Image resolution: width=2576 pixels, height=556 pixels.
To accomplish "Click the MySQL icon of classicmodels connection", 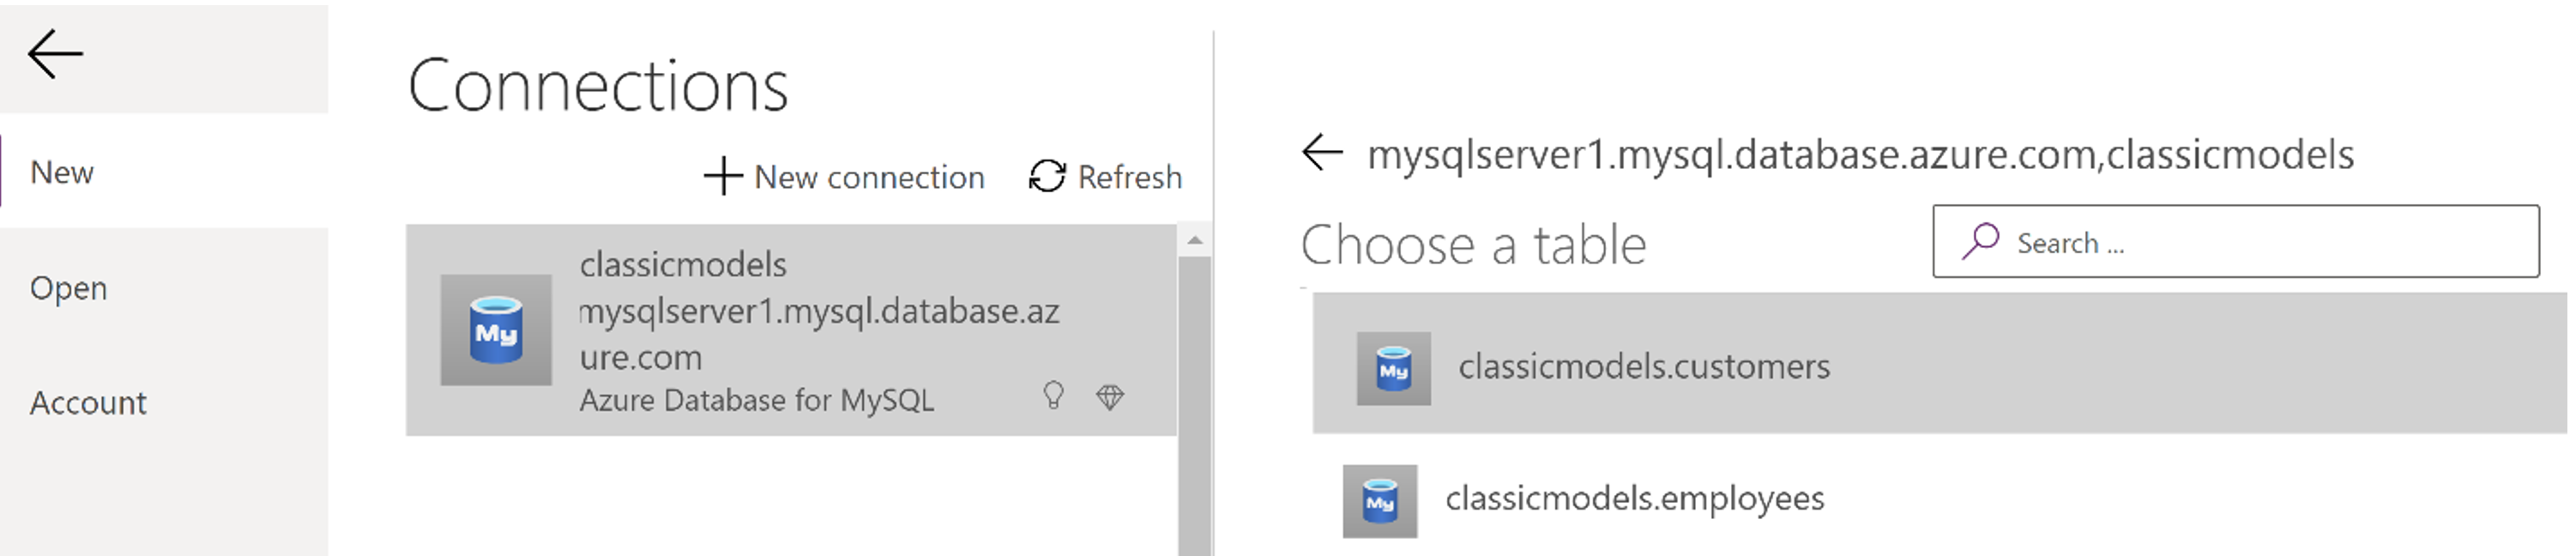I will [x=496, y=330].
